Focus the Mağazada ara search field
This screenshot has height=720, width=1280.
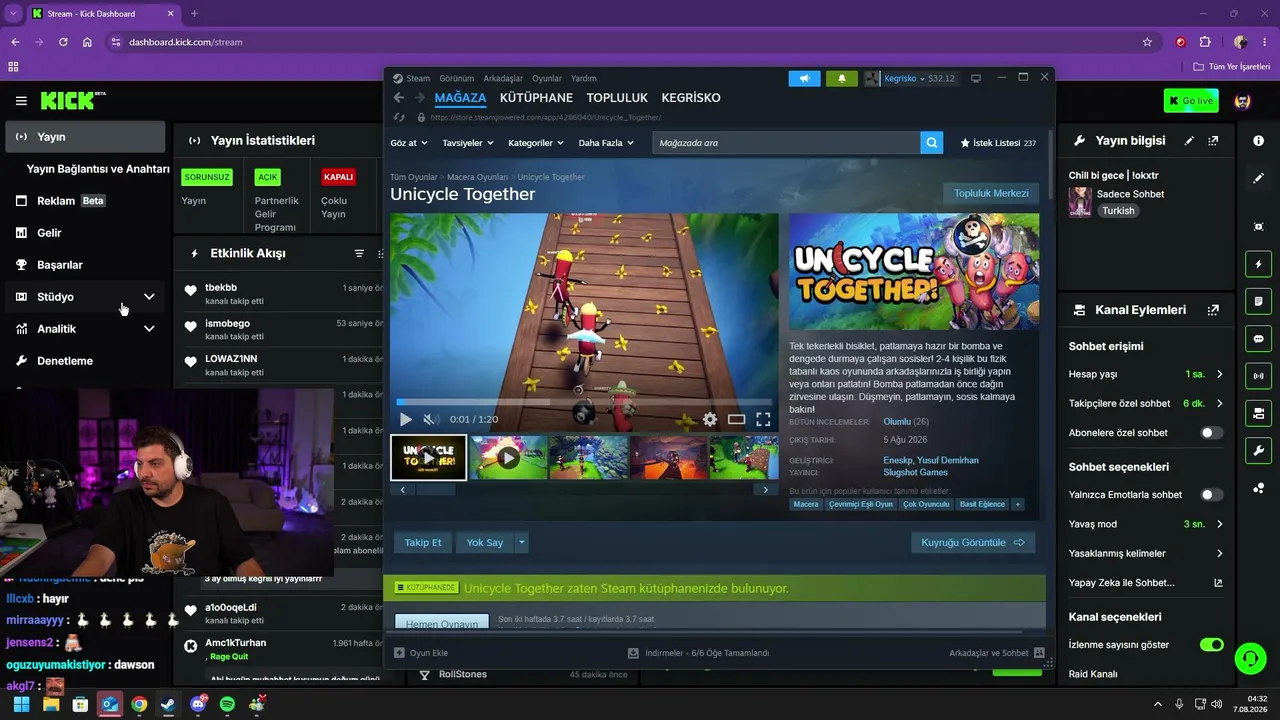[x=786, y=143]
